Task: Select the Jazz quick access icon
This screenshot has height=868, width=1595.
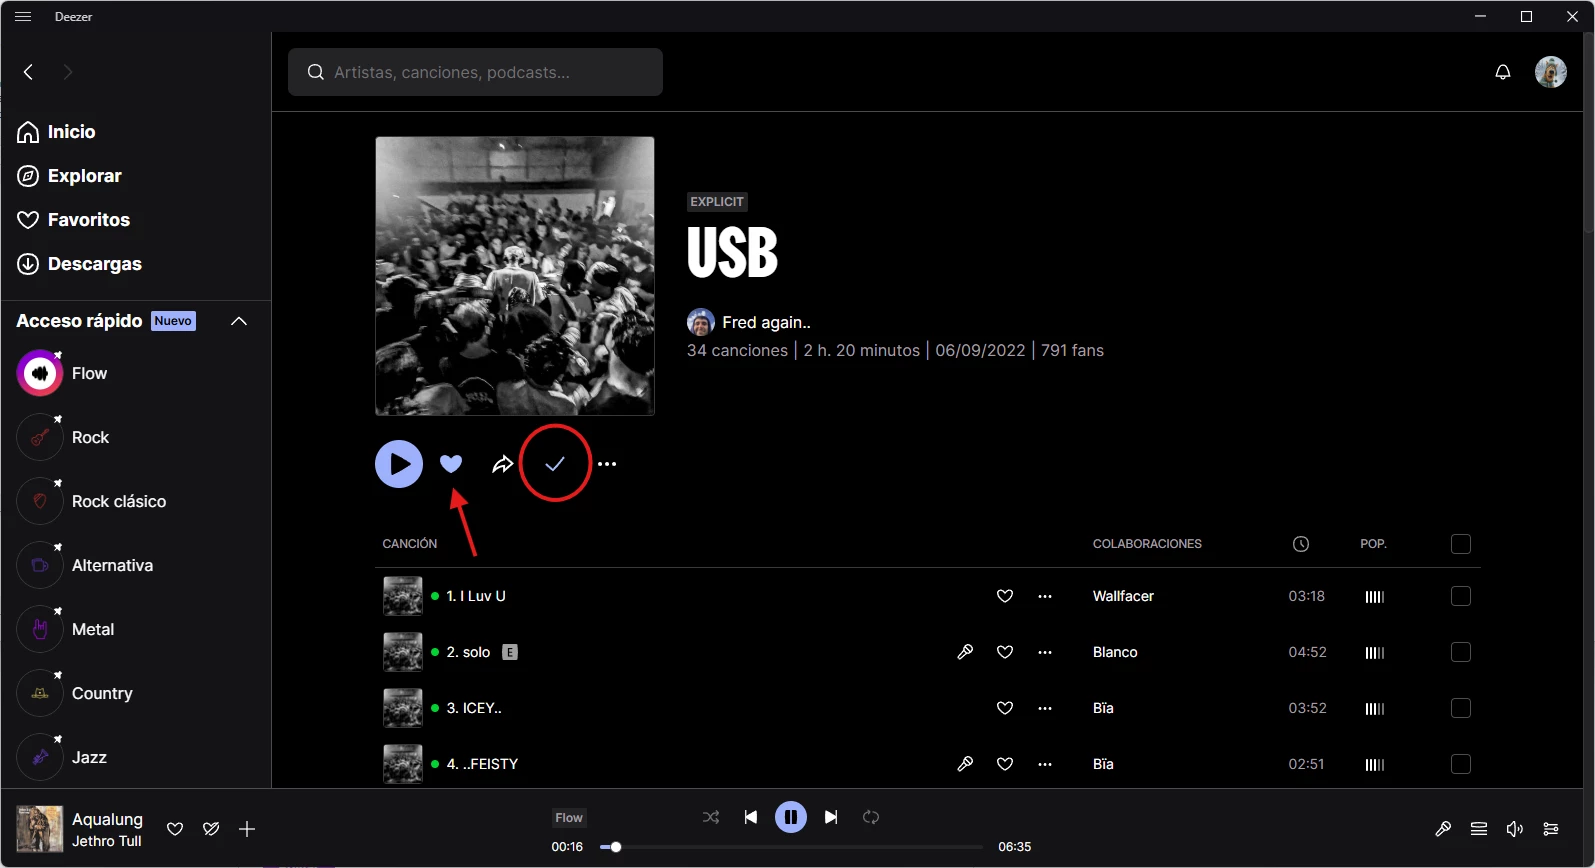Action: point(40,757)
